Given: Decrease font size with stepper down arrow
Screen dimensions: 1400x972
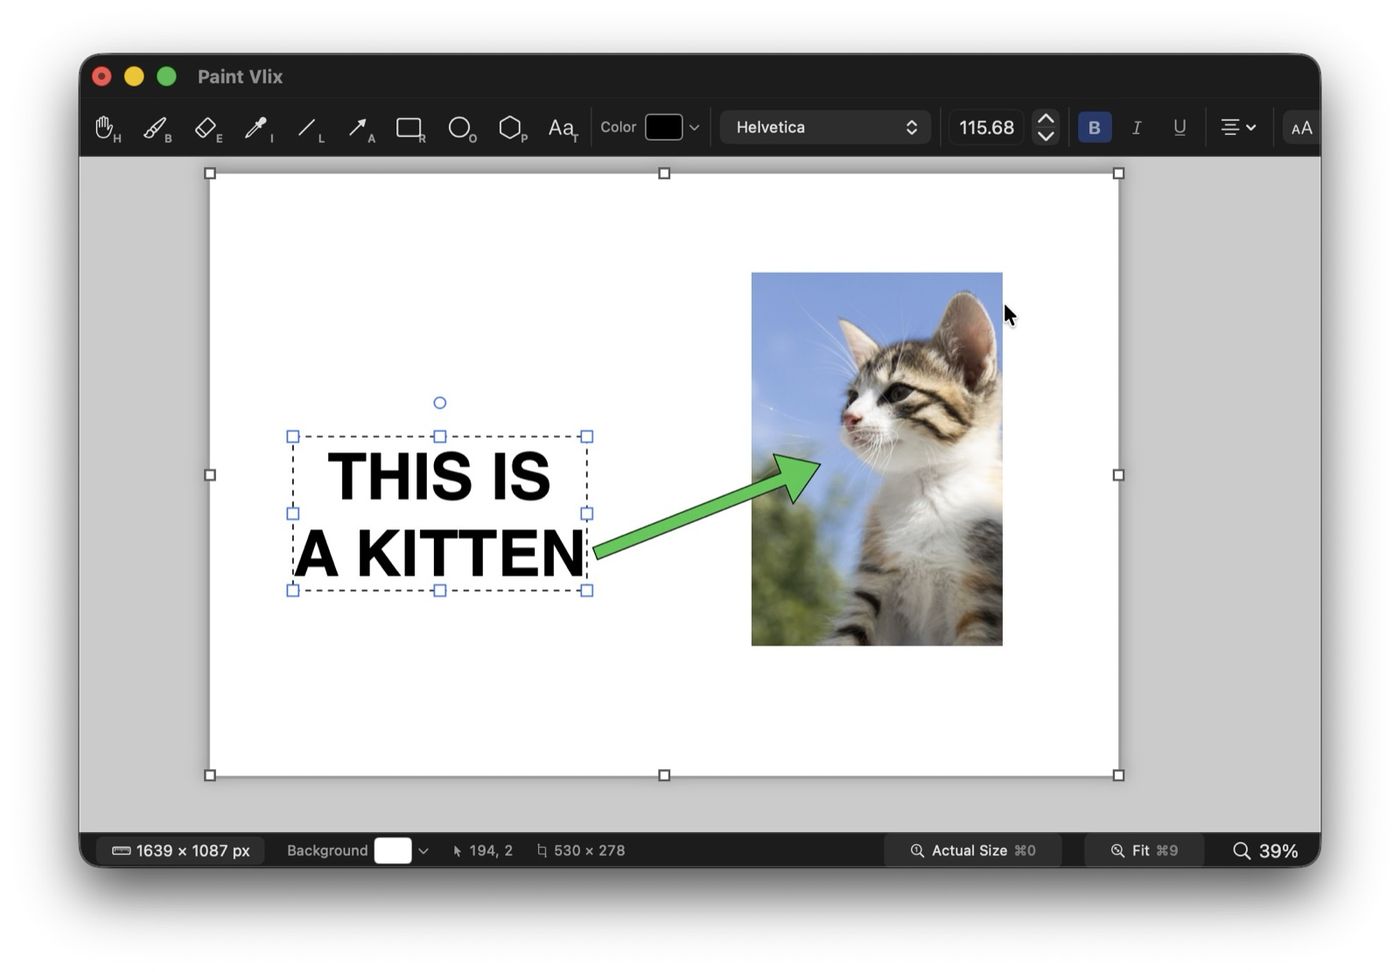Looking at the screenshot, I should 1046,136.
